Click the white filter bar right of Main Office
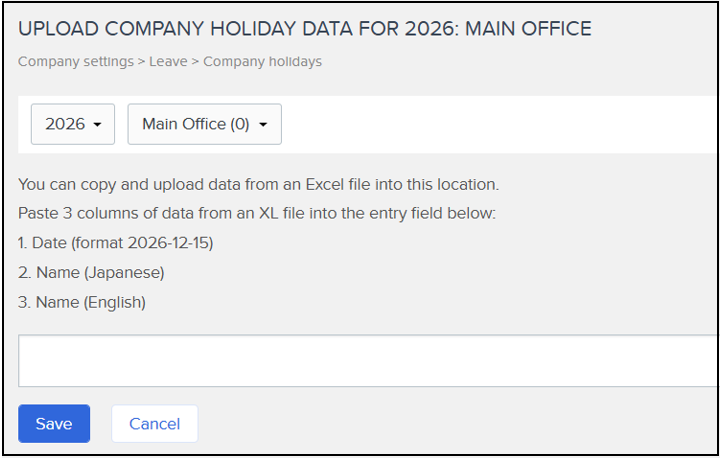Image resolution: width=720 pixels, height=458 pixels. click(498, 124)
